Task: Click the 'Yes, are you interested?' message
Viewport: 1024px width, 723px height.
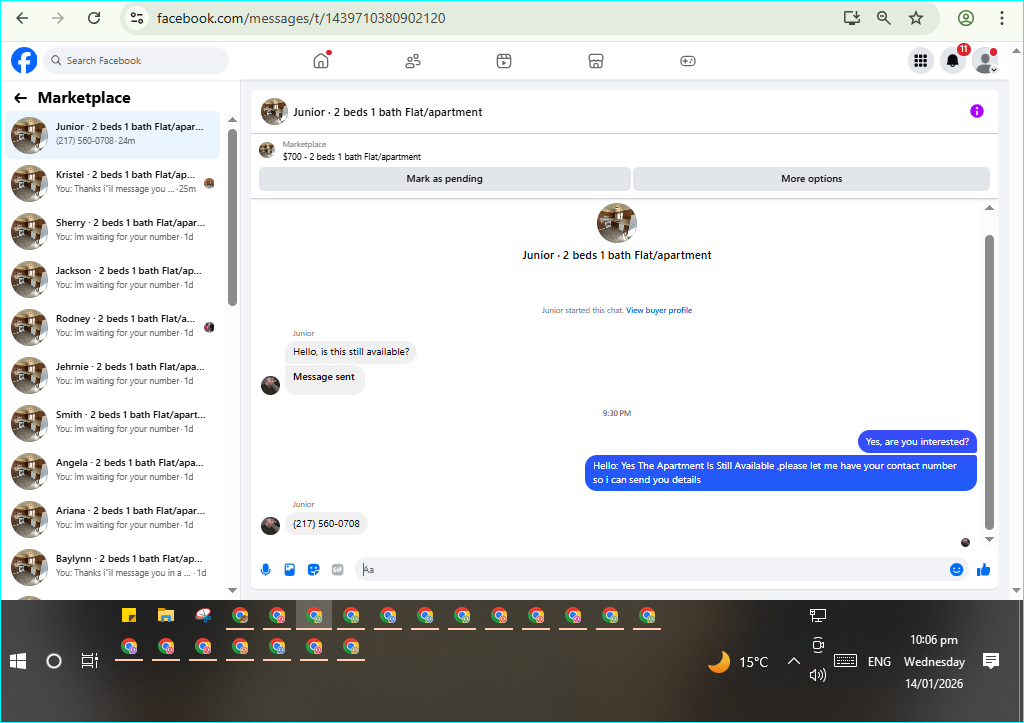Action: [x=917, y=442]
